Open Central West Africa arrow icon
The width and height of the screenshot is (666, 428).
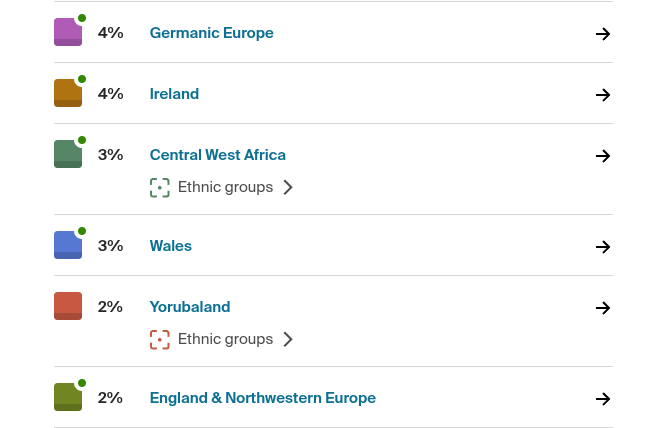(x=603, y=156)
